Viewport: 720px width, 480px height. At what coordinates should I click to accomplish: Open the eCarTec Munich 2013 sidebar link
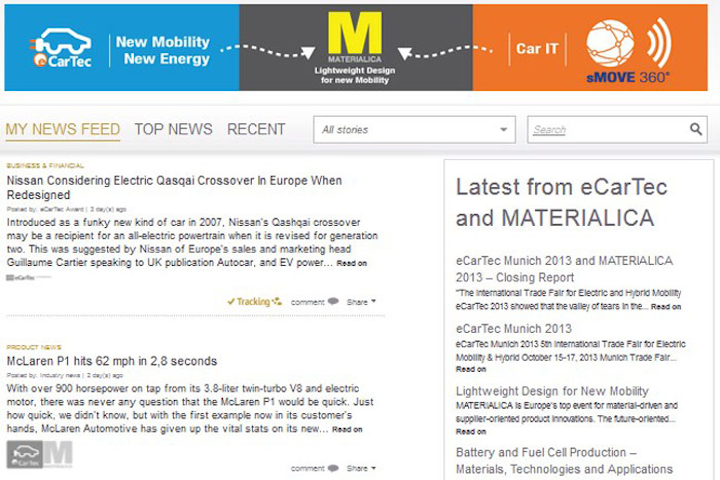tap(513, 328)
